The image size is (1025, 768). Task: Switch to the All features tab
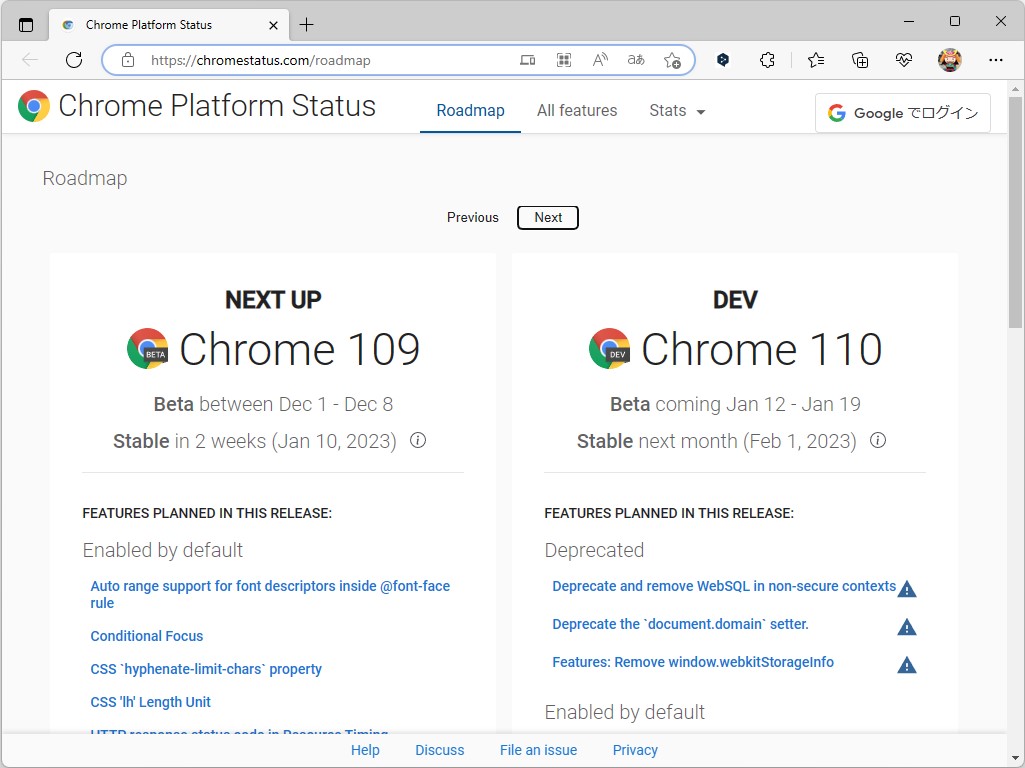pyautogui.click(x=577, y=111)
